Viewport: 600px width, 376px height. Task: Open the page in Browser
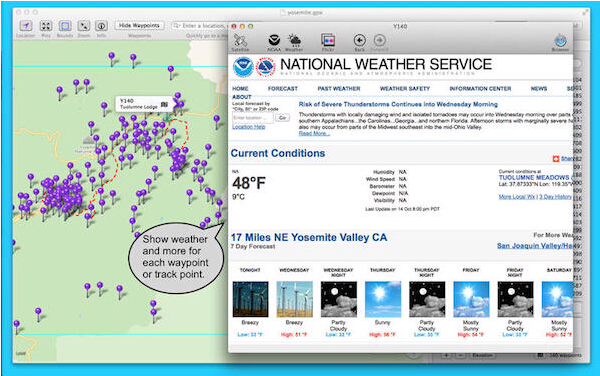(x=560, y=41)
